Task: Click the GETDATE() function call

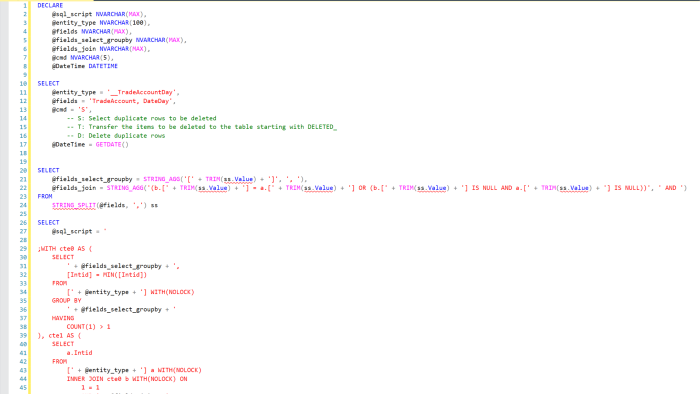Action: coord(112,145)
